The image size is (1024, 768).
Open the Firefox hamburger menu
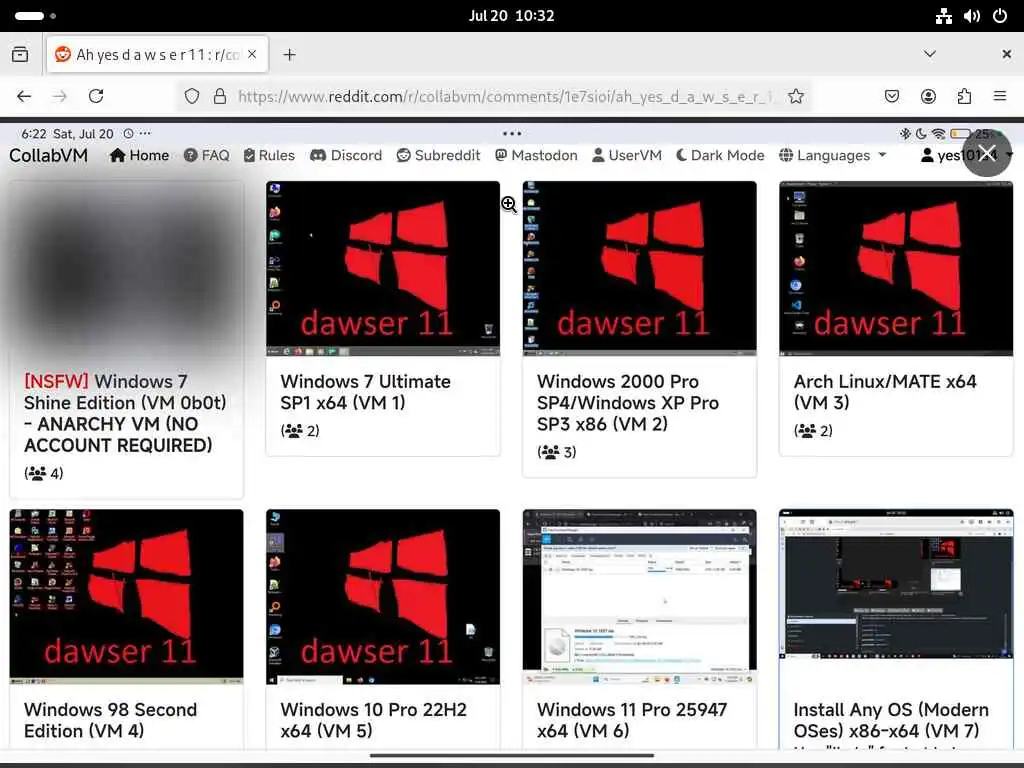click(x=1000, y=96)
